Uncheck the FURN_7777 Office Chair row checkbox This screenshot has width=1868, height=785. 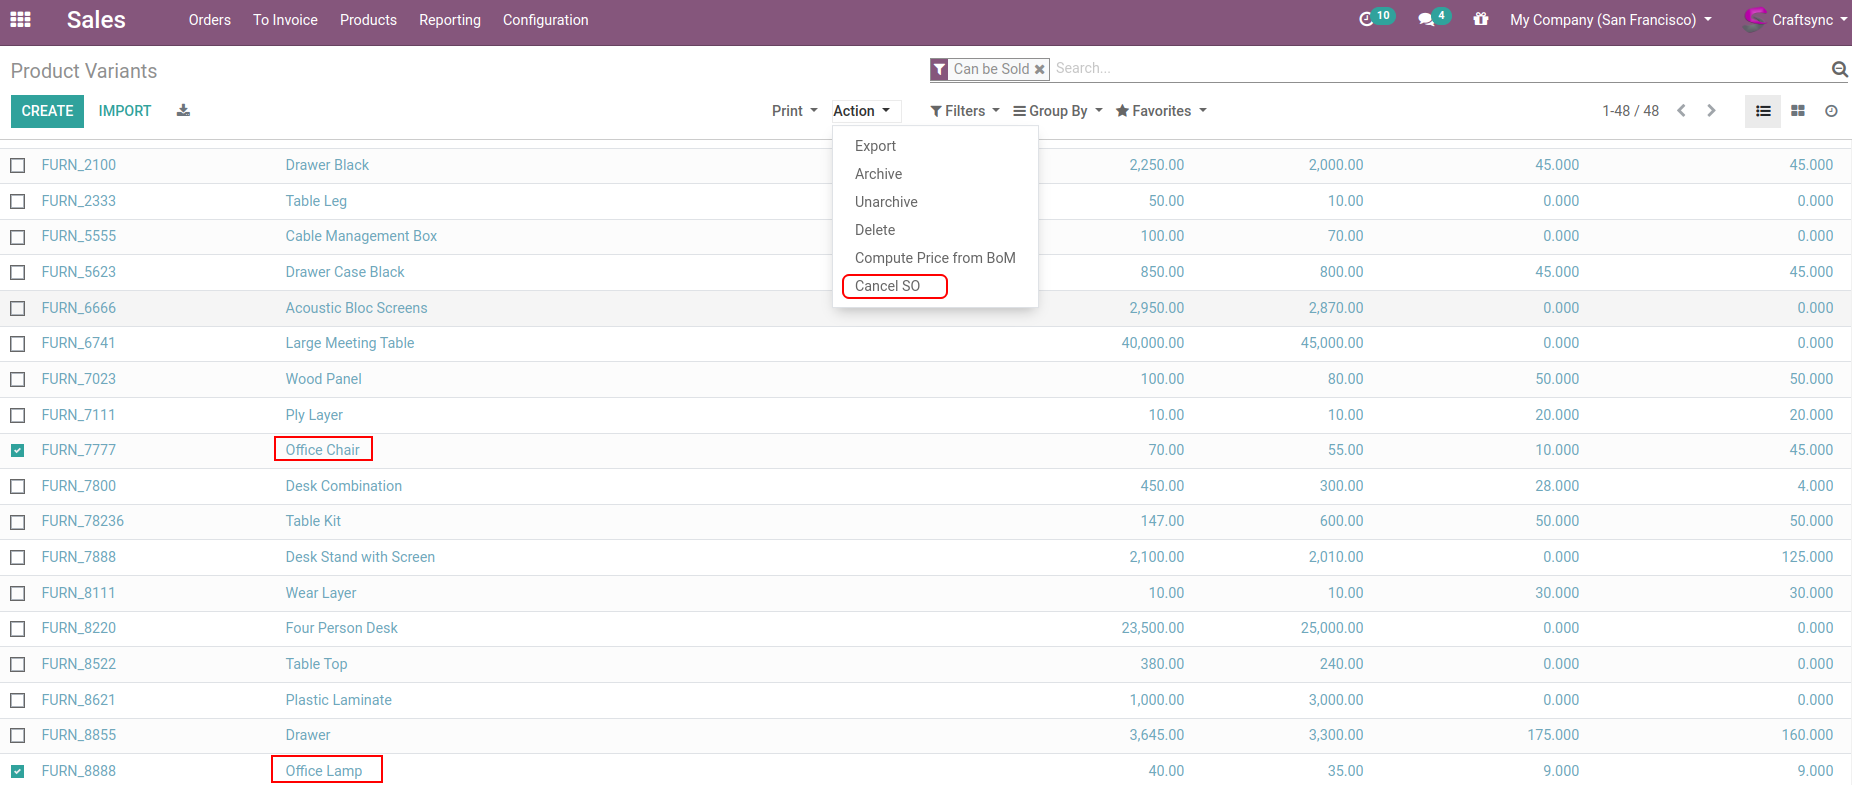pos(18,451)
